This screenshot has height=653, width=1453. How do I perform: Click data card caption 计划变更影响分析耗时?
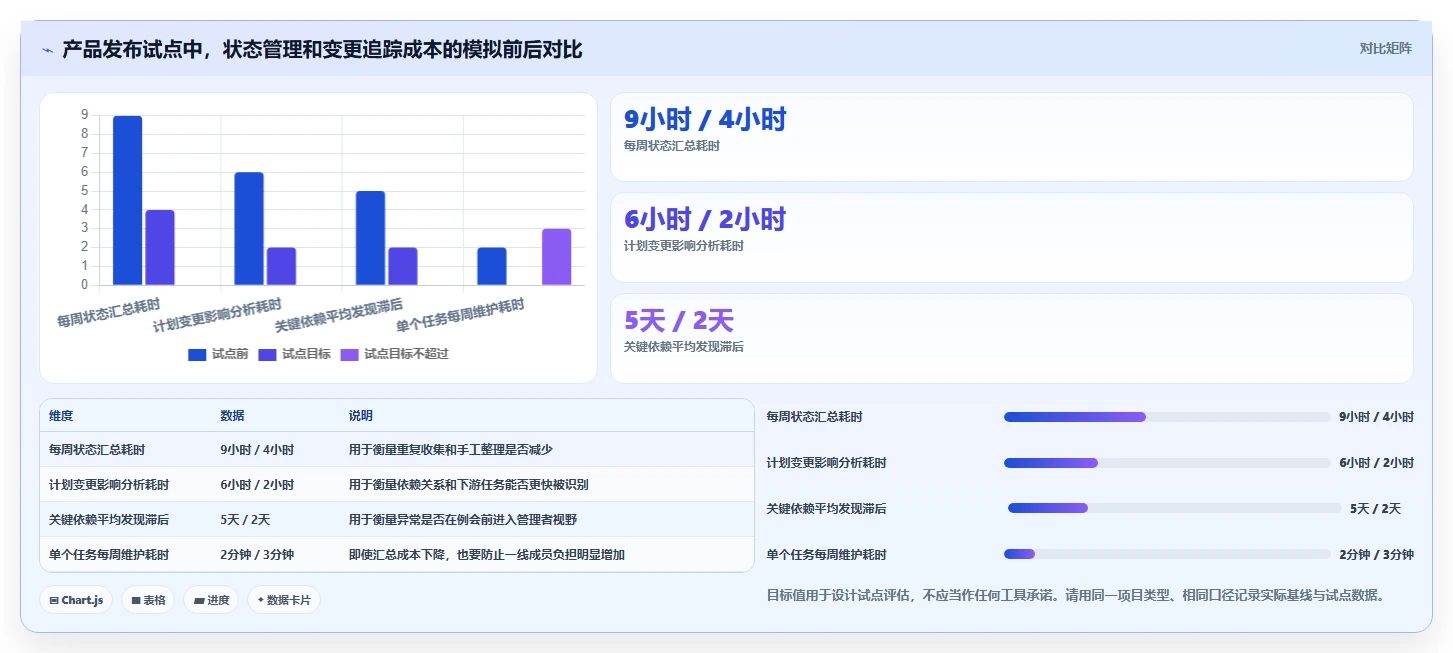(x=684, y=246)
